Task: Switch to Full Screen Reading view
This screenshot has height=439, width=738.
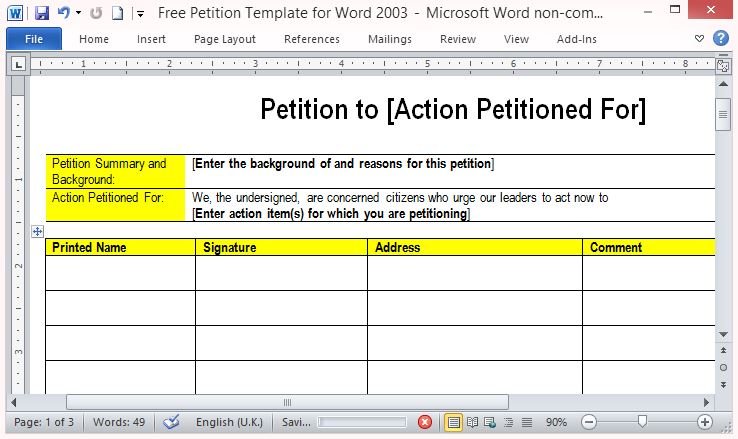Action: pos(472,422)
